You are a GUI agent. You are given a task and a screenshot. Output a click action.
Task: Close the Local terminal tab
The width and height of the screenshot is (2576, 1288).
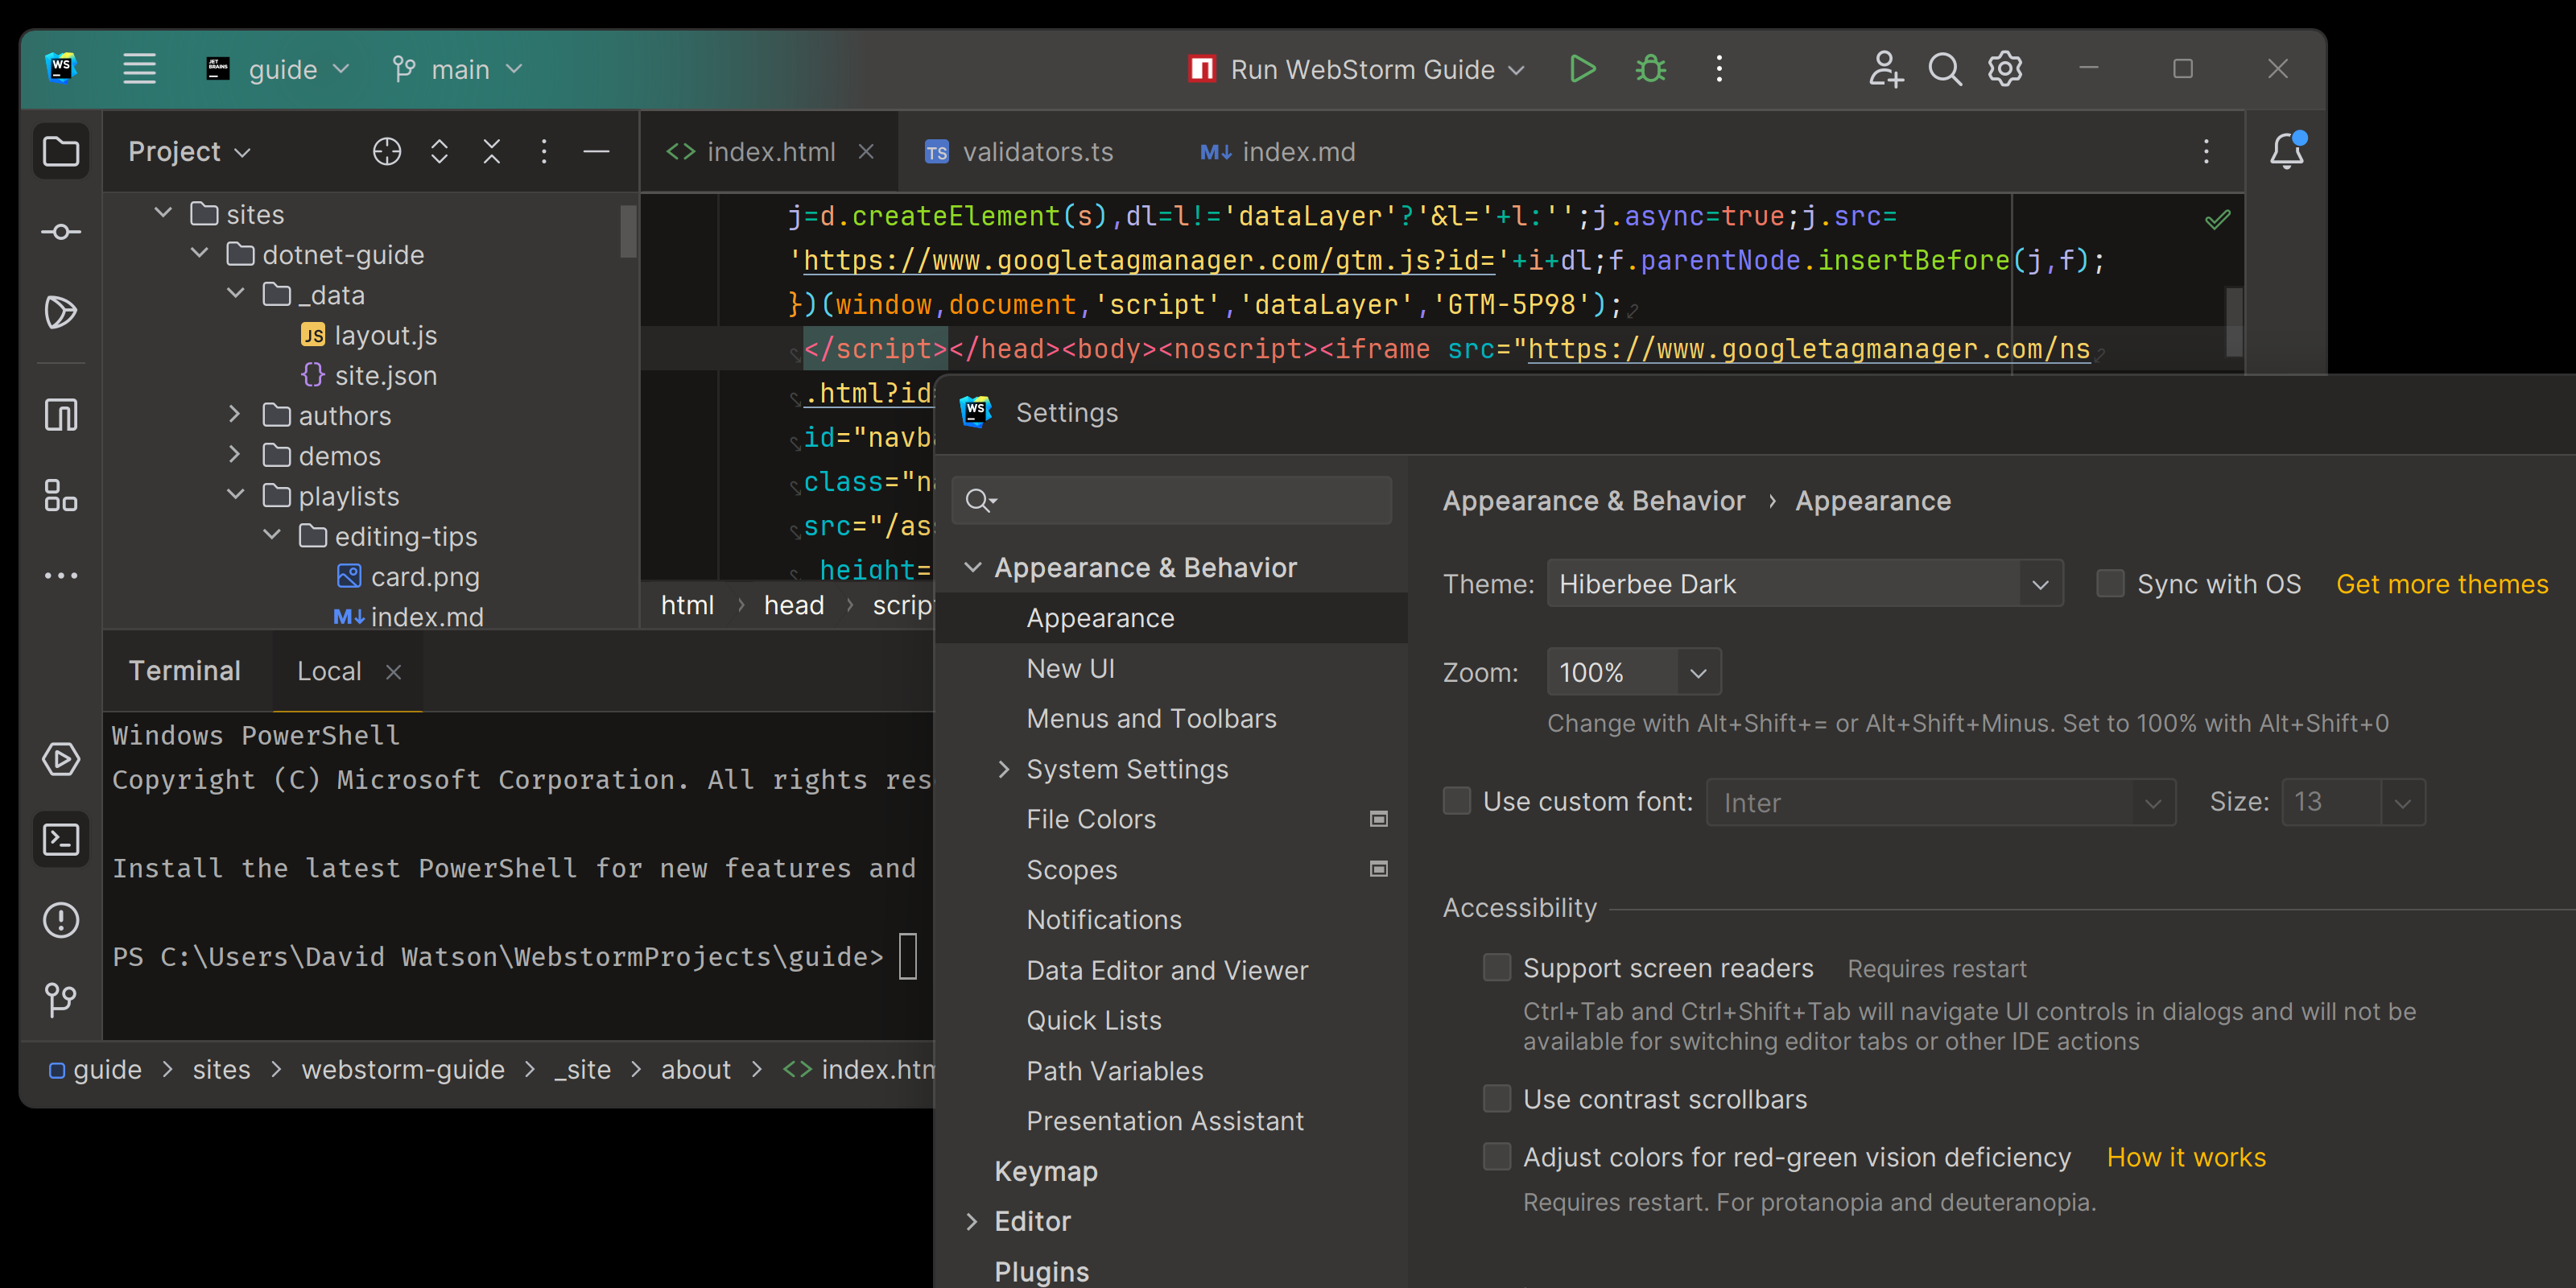pyautogui.click(x=394, y=672)
